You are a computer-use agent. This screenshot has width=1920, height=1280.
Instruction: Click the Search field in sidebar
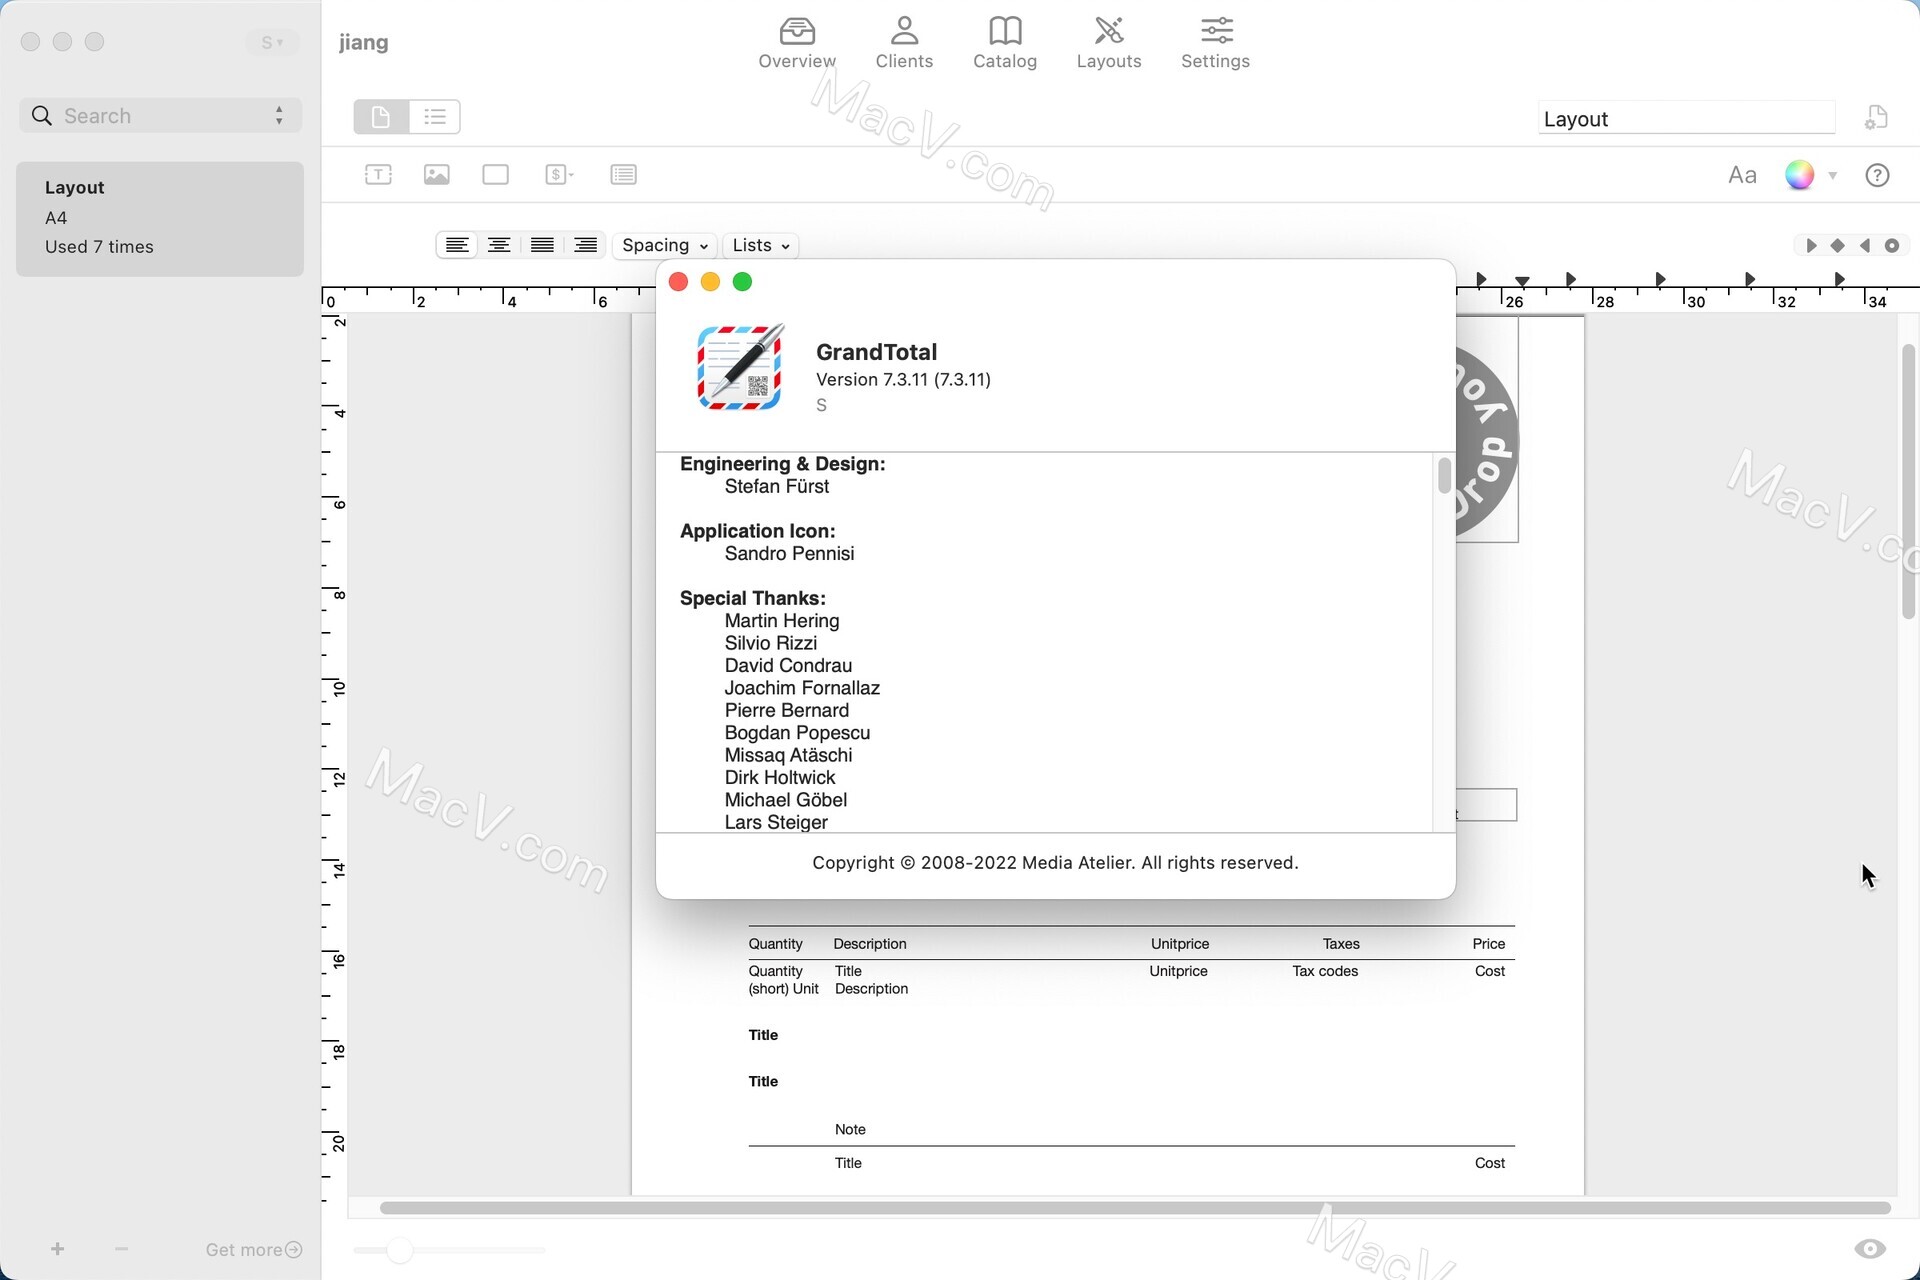160,116
